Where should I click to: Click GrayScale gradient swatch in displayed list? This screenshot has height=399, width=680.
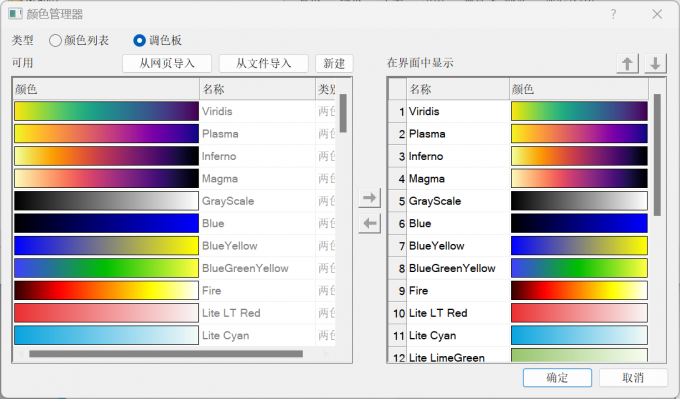pos(579,201)
